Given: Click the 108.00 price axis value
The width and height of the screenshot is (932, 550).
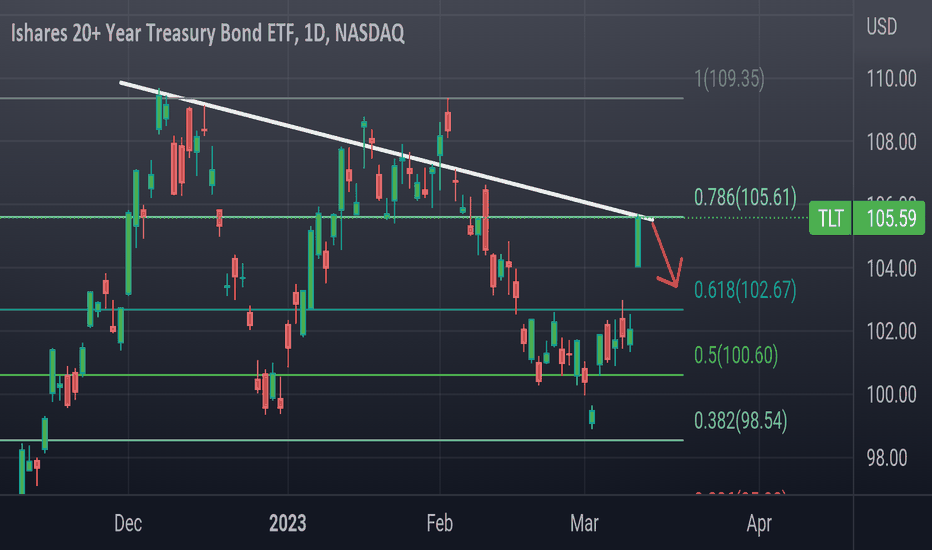Looking at the screenshot, I should (891, 142).
